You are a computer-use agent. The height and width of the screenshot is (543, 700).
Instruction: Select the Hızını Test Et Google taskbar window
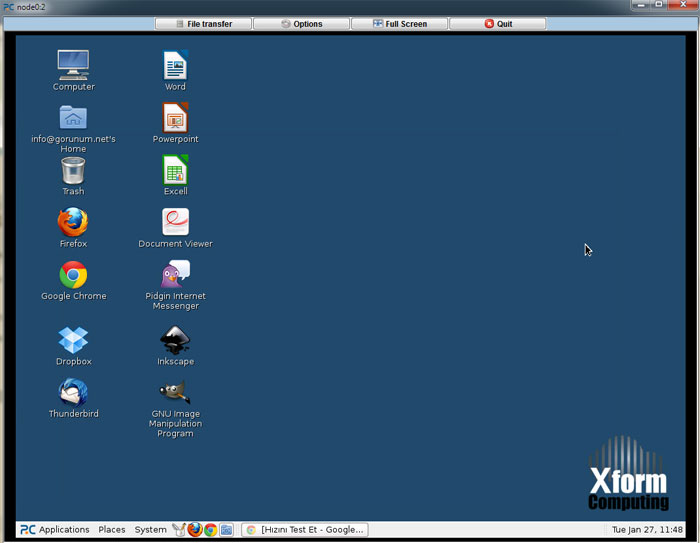(x=305, y=530)
